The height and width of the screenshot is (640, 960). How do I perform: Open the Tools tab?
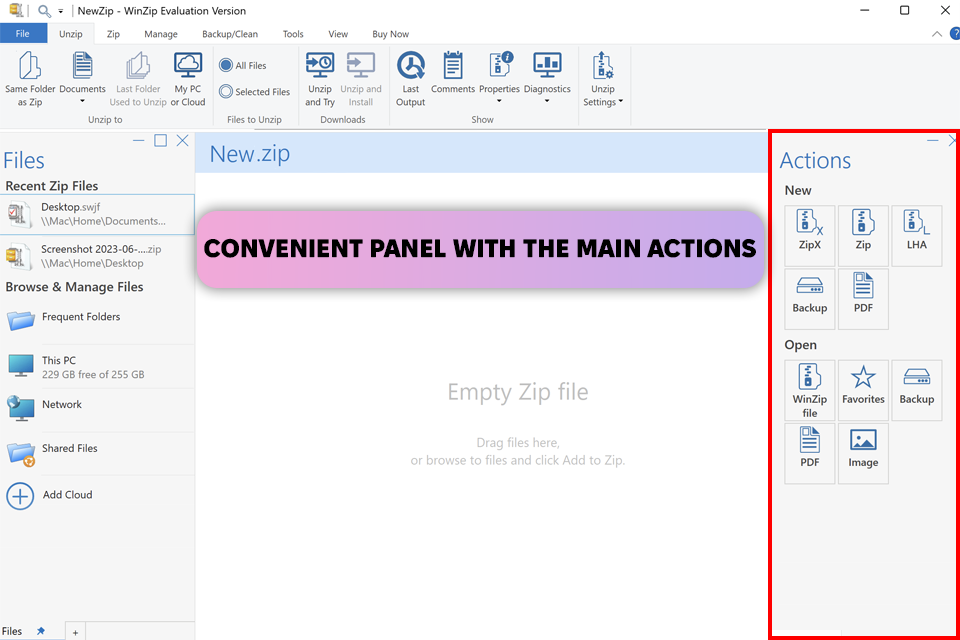click(293, 34)
